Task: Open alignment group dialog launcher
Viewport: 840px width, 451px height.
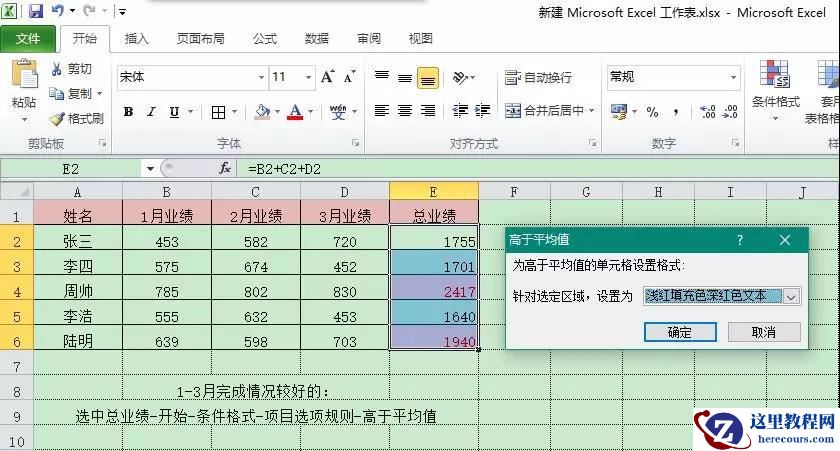Action: (592, 144)
